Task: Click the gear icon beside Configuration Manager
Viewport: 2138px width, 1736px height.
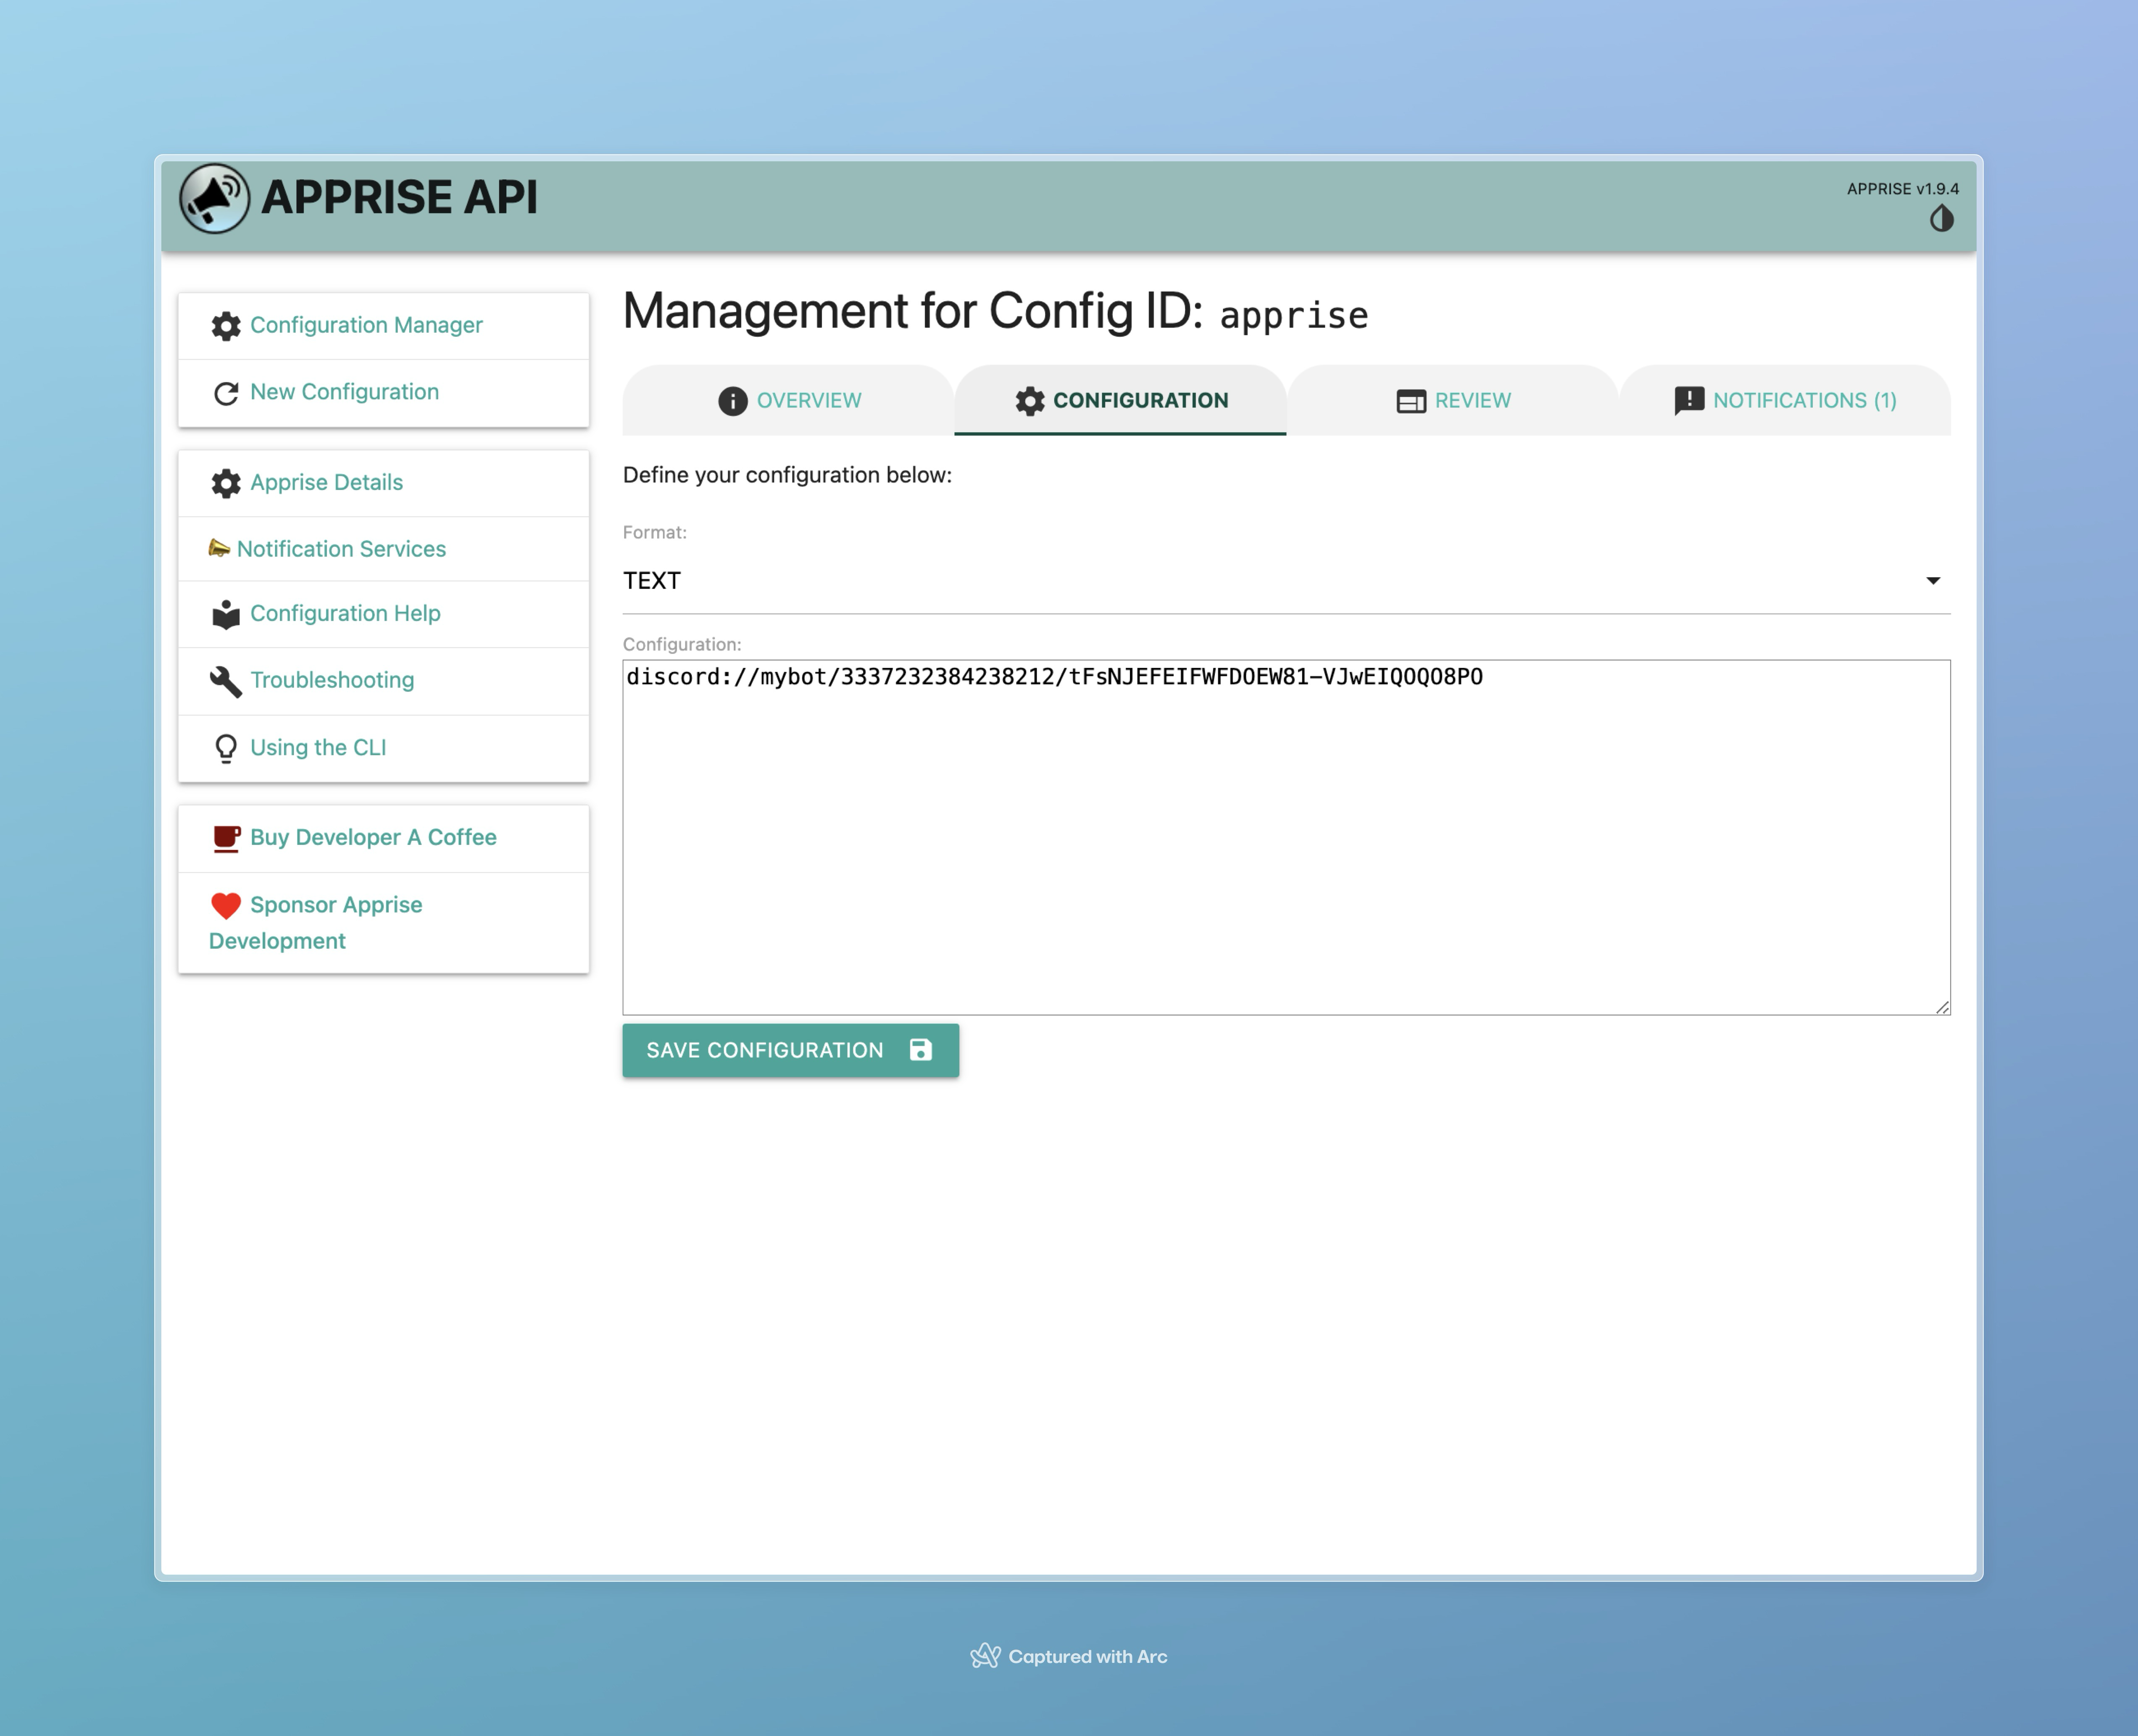Action: point(226,326)
